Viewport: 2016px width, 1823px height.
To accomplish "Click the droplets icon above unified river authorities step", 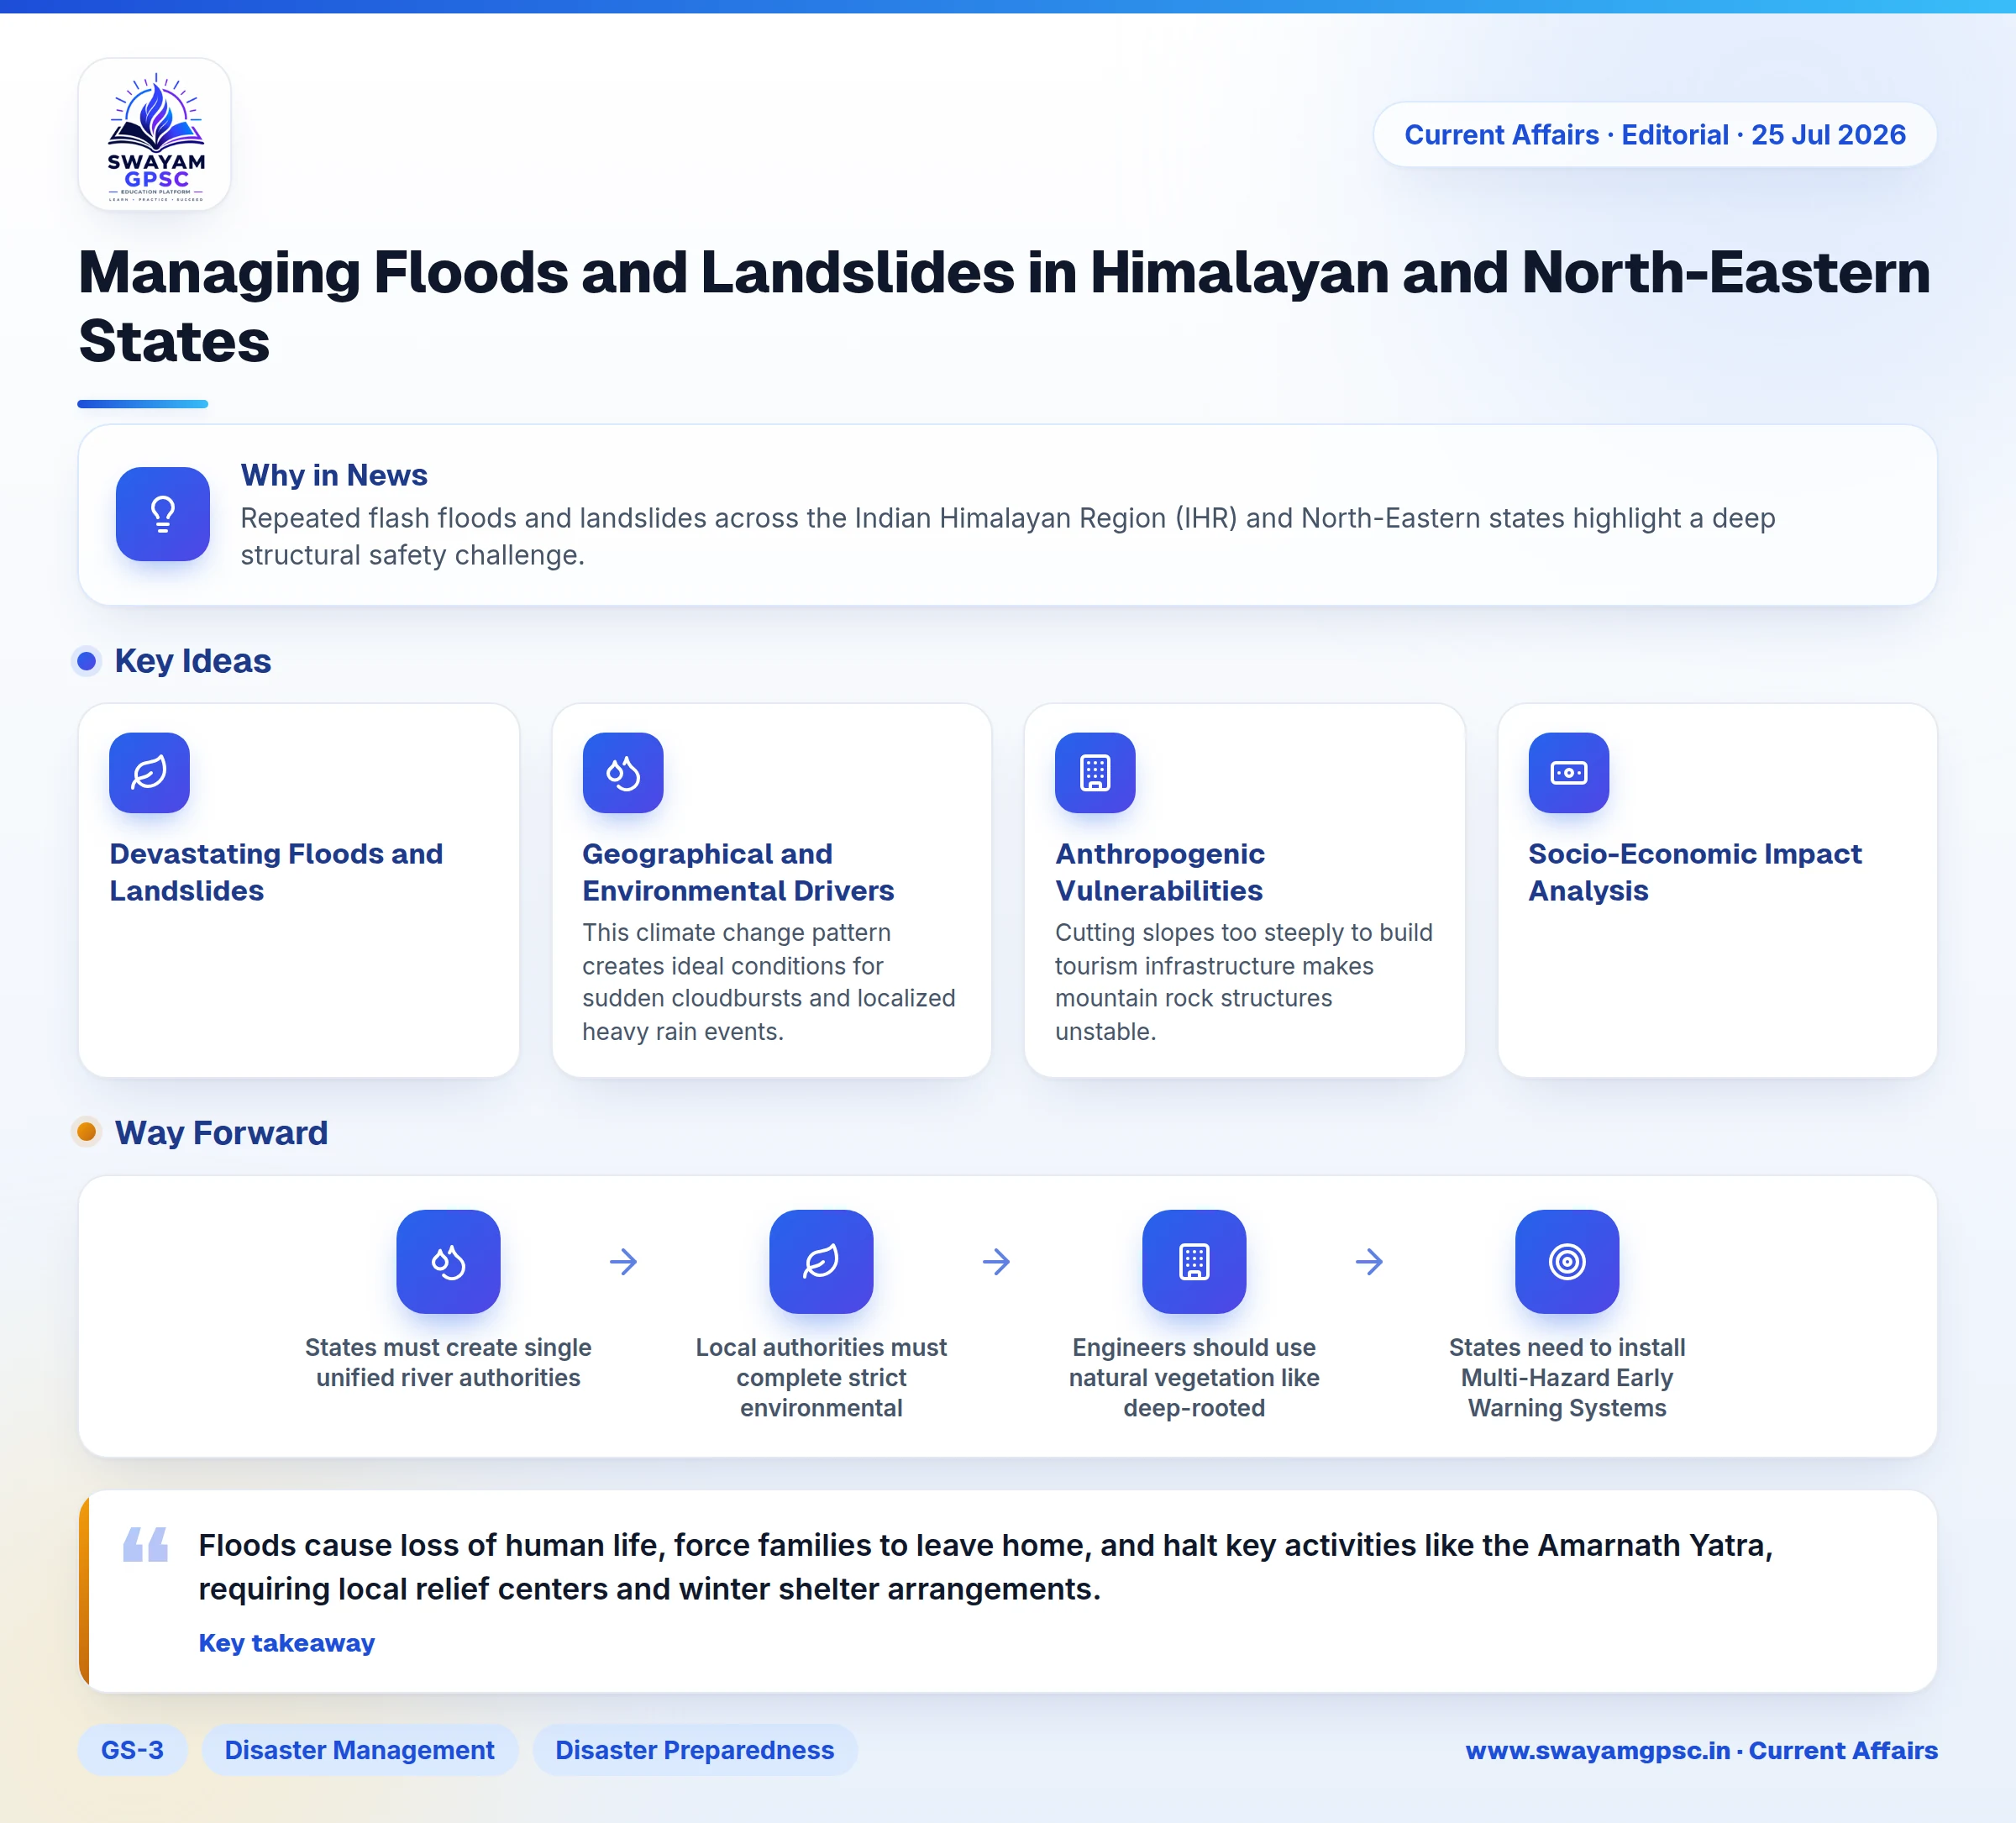I will click(x=448, y=1262).
